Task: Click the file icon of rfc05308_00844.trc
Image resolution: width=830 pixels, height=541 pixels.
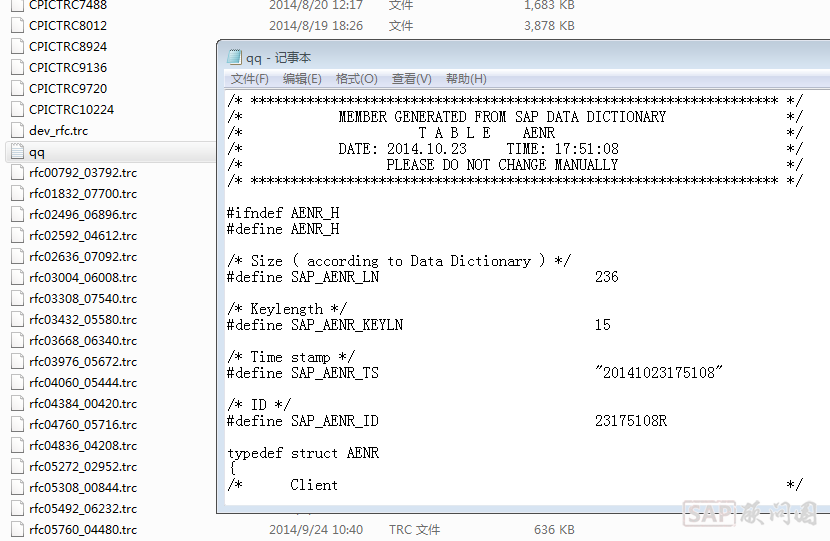Action: 17,488
